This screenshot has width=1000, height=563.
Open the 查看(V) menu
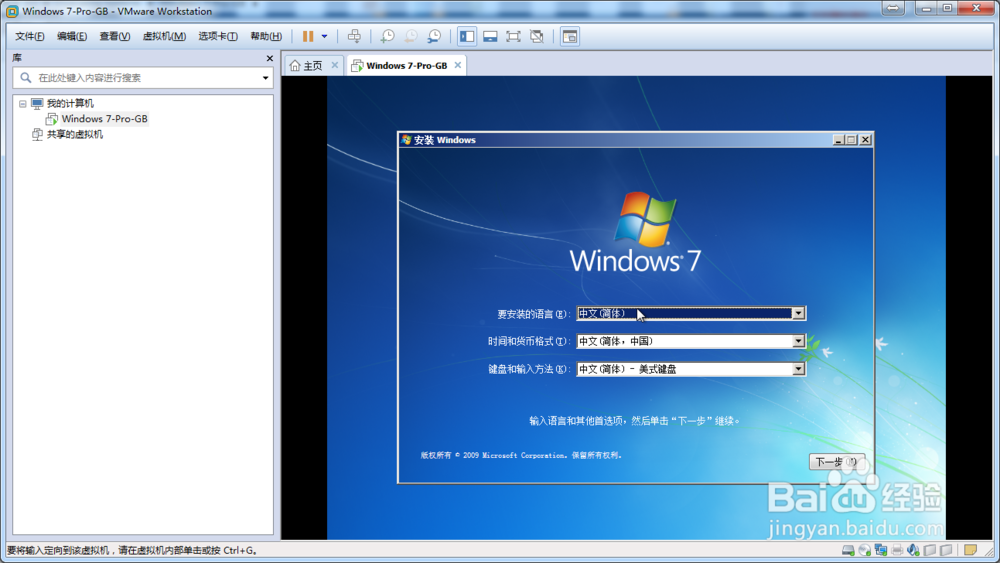pyautogui.click(x=115, y=36)
